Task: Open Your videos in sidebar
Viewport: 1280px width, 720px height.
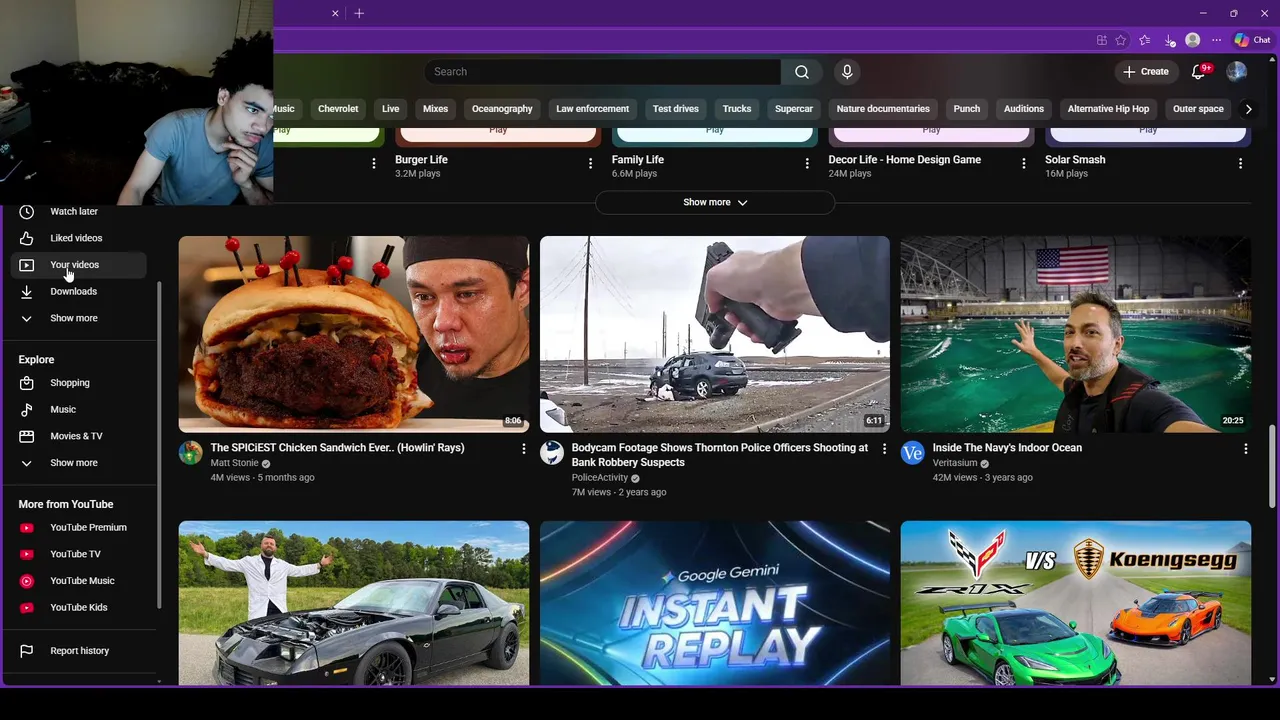Action: click(x=78, y=265)
